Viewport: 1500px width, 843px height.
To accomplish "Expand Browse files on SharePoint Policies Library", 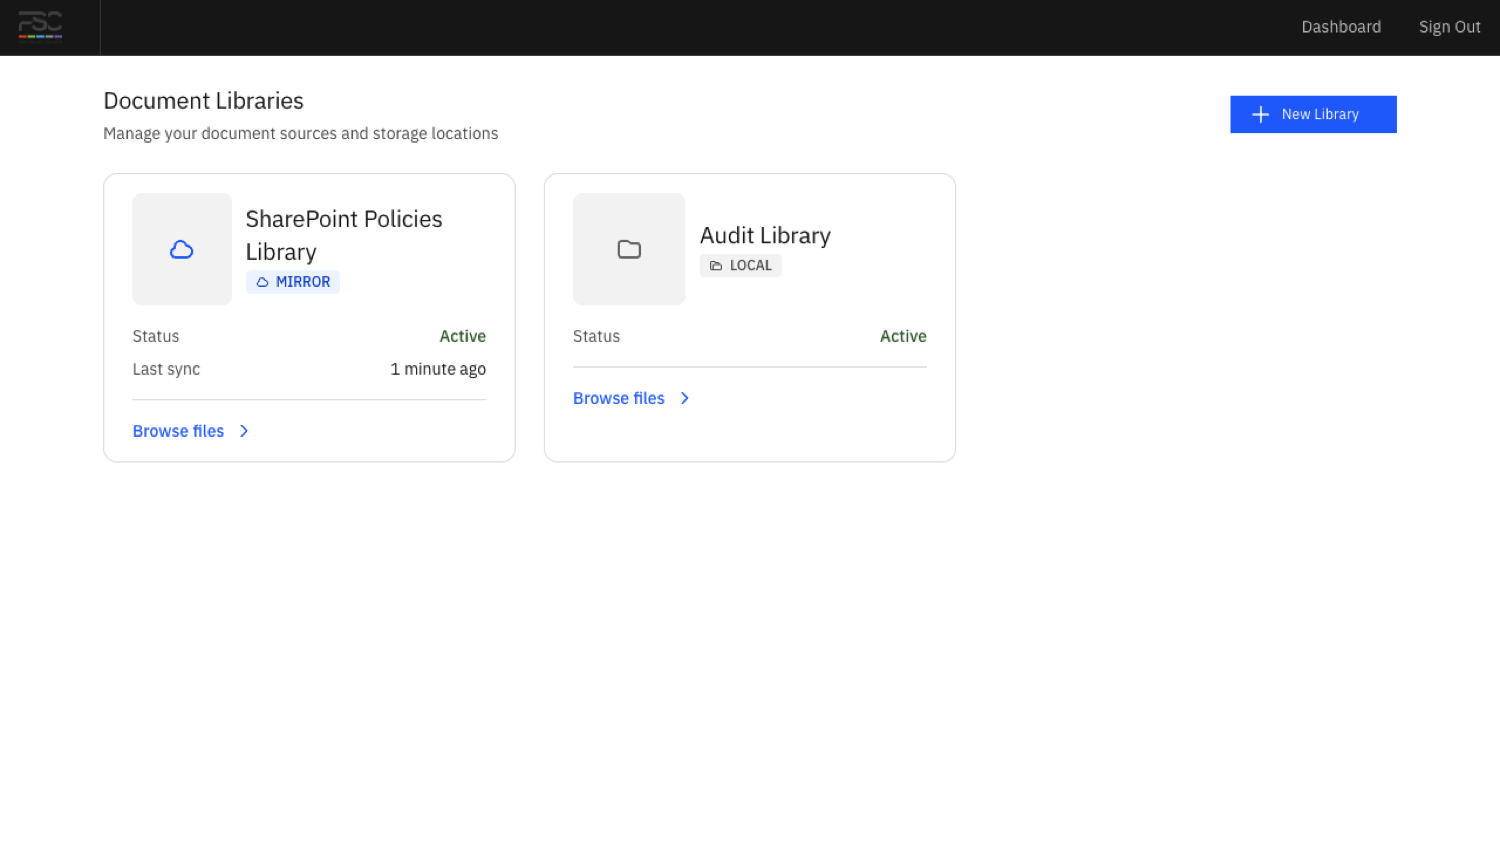I will pyautogui.click(x=178, y=431).
